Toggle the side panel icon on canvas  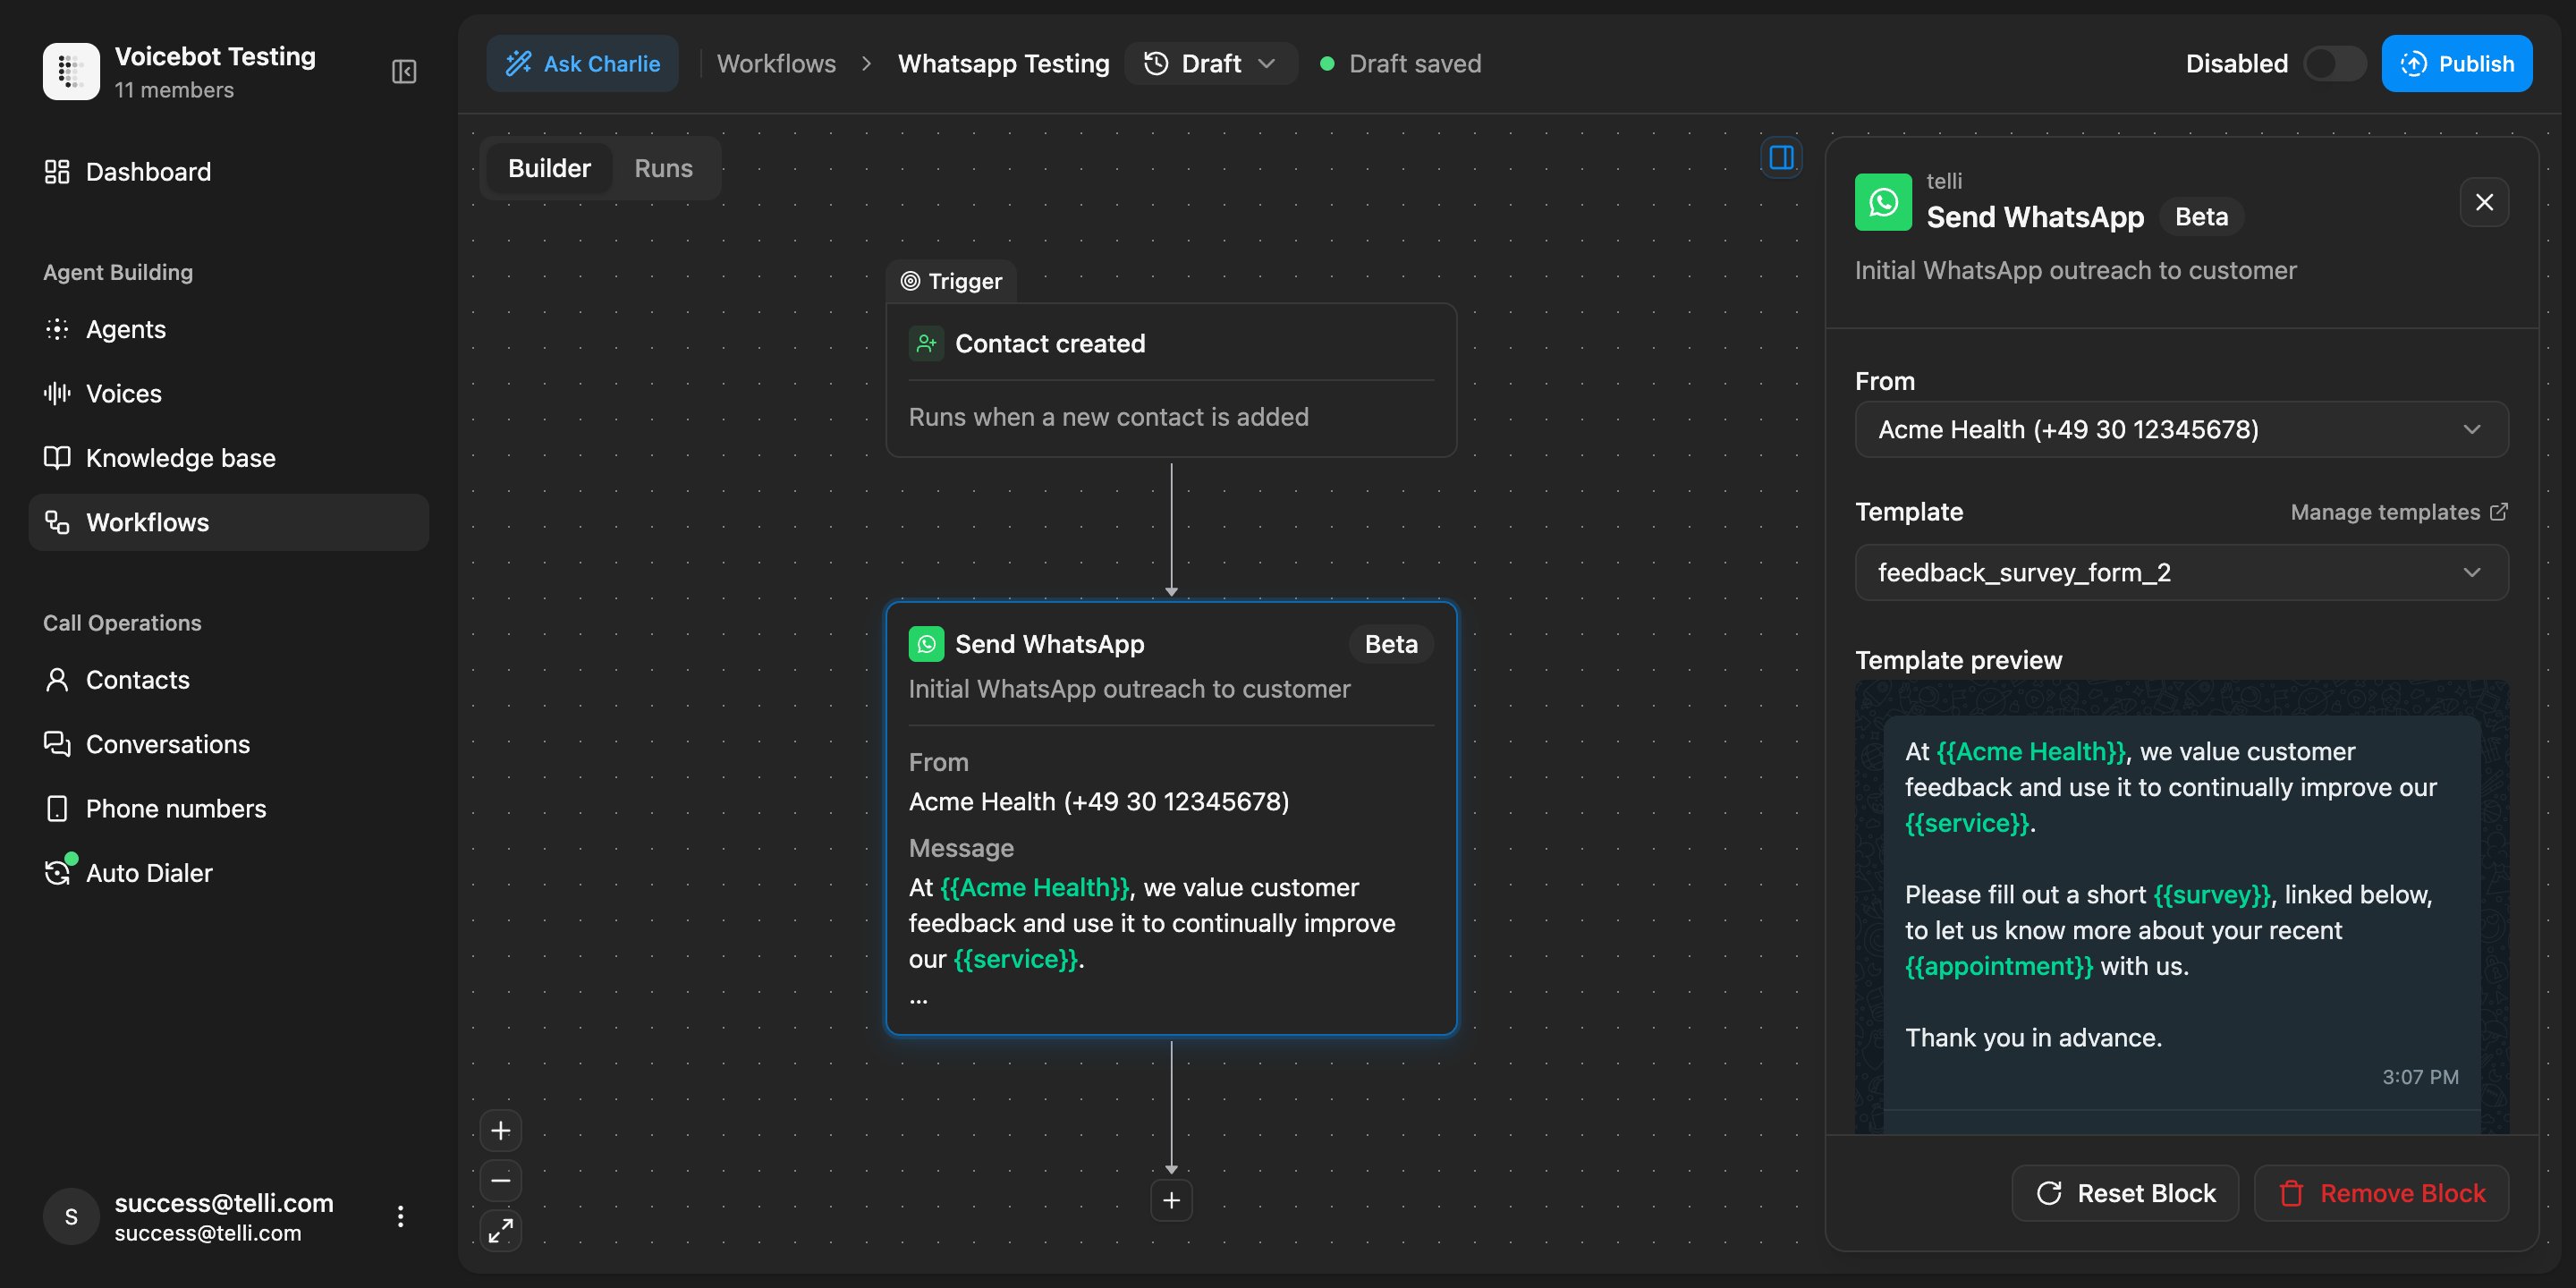[1781, 157]
